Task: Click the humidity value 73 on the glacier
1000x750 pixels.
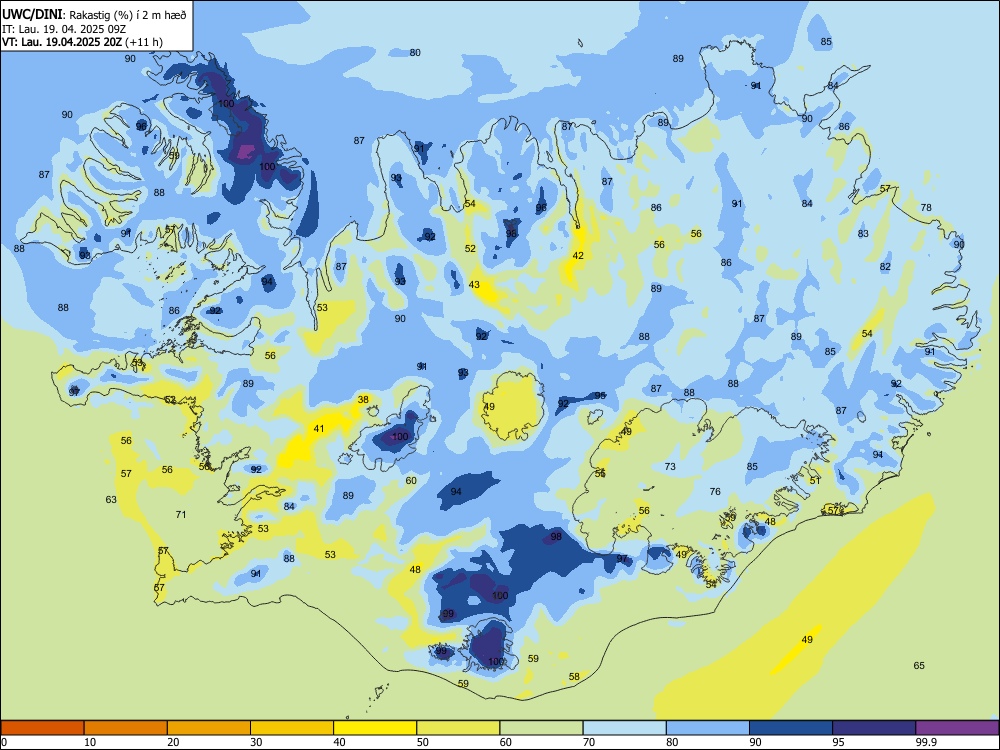Action: (x=670, y=467)
